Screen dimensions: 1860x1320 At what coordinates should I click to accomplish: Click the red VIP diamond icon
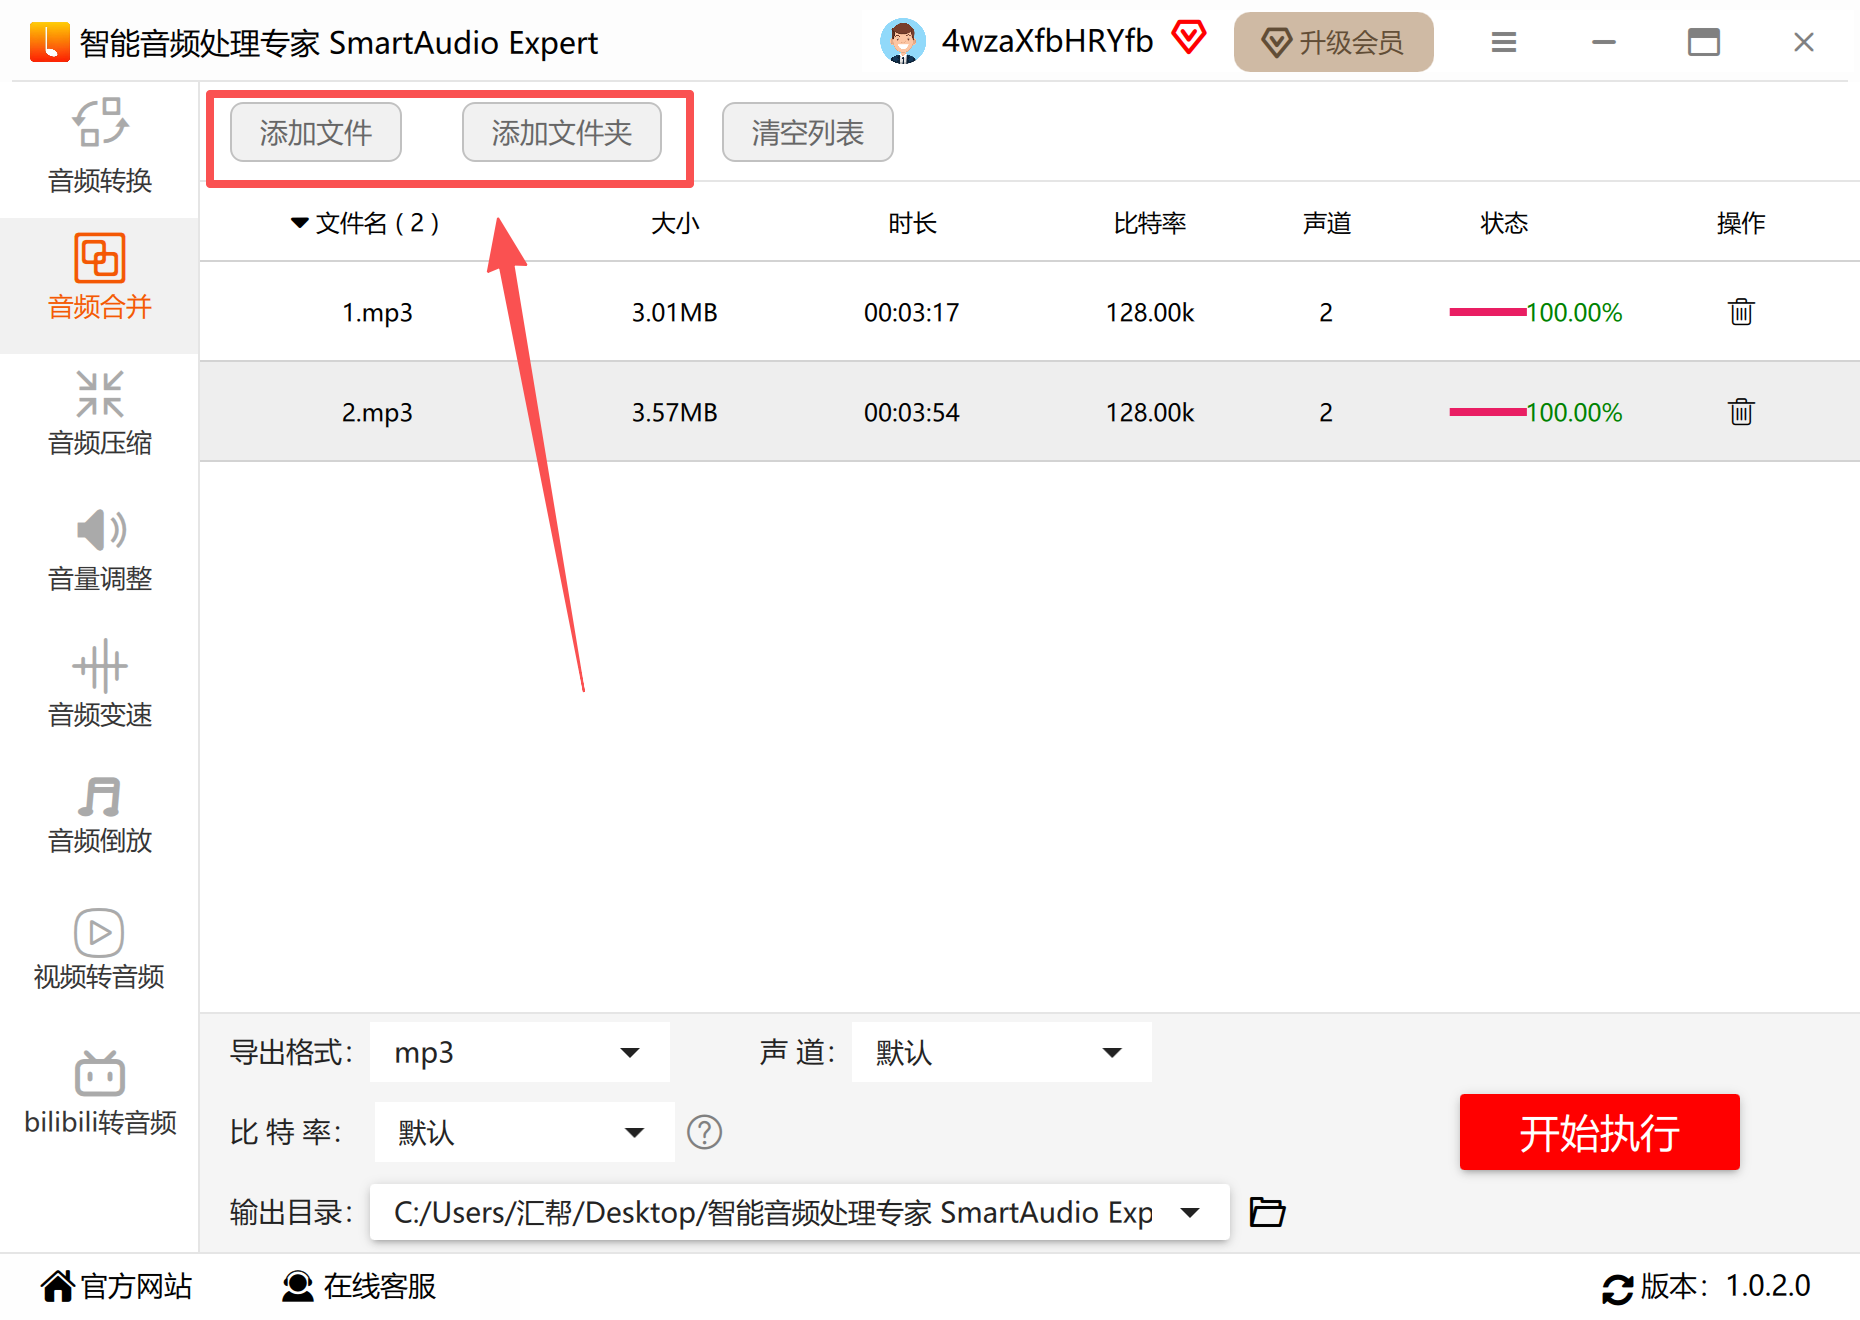click(1188, 38)
